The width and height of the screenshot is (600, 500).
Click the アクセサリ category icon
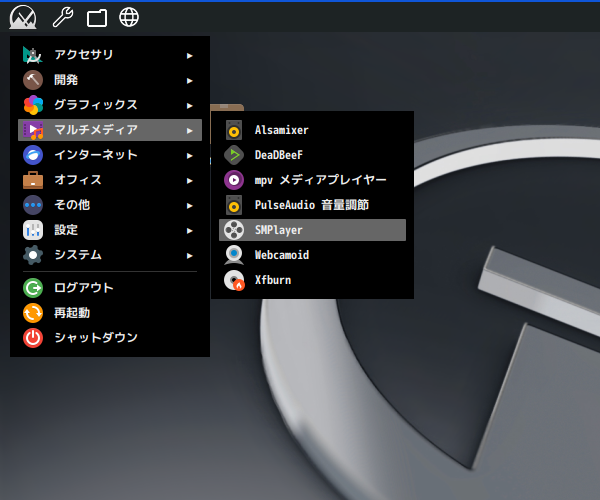click(x=33, y=55)
